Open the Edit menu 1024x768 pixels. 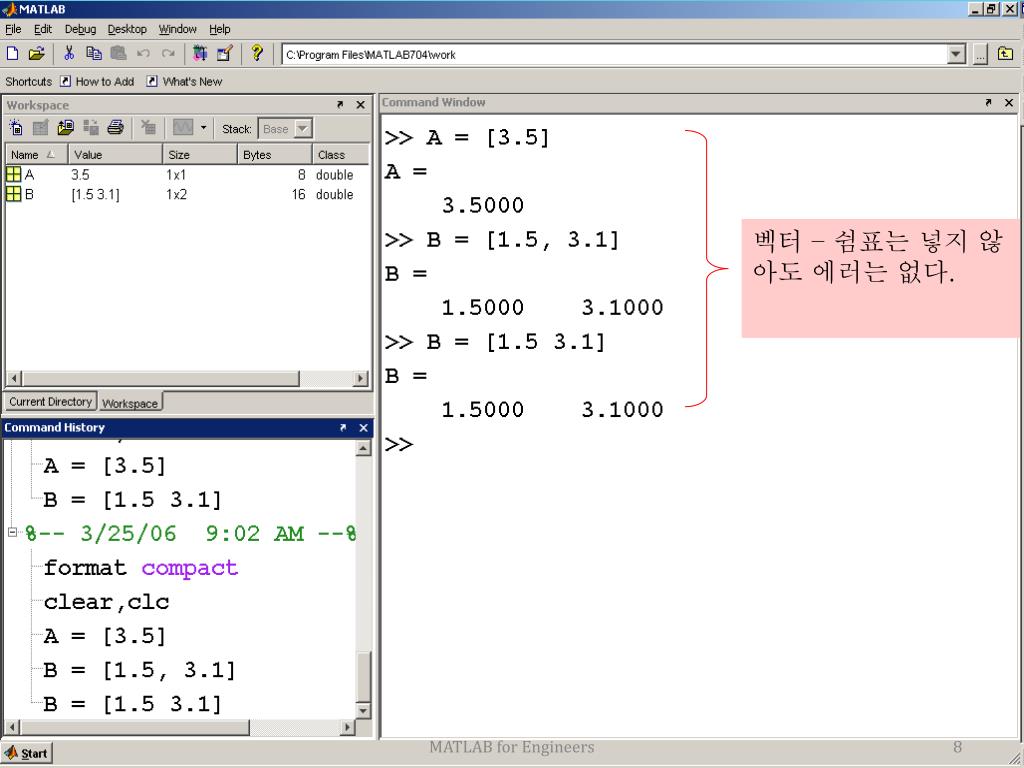pos(42,29)
